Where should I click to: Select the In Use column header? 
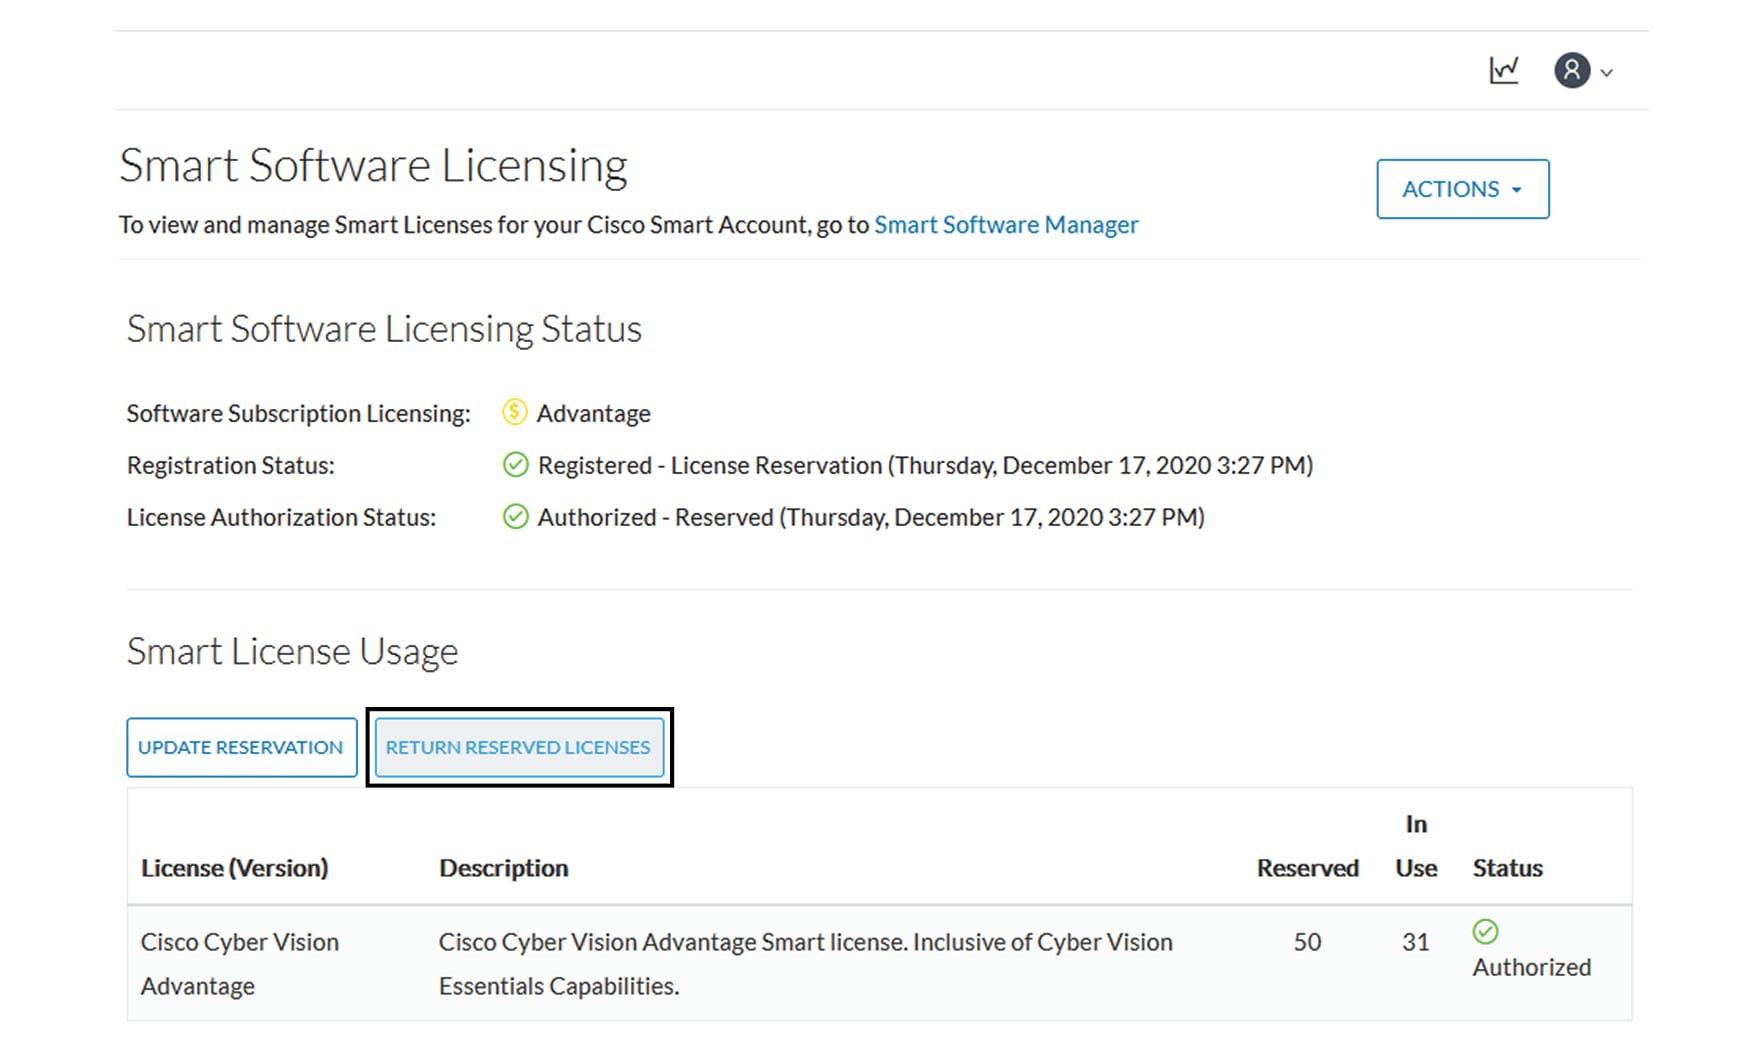pyautogui.click(x=1416, y=846)
